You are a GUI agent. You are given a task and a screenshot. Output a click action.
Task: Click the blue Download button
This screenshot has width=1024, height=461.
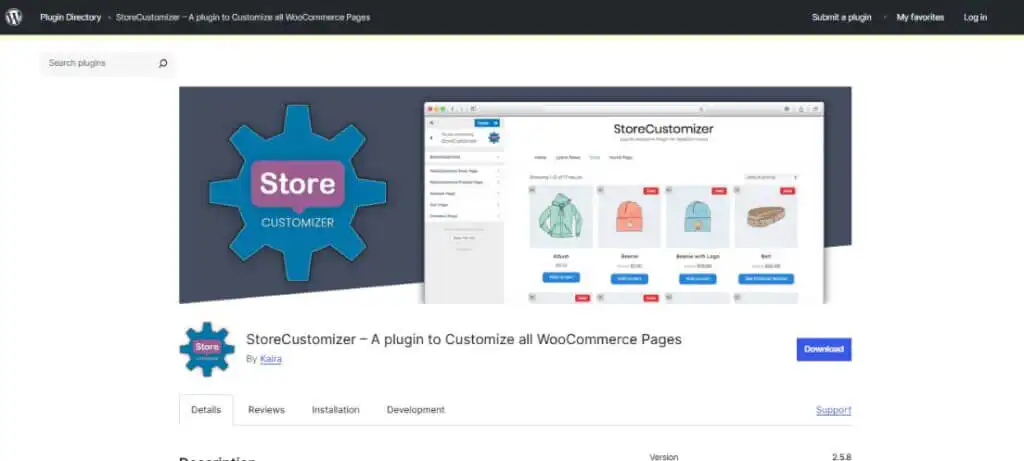click(x=824, y=349)
